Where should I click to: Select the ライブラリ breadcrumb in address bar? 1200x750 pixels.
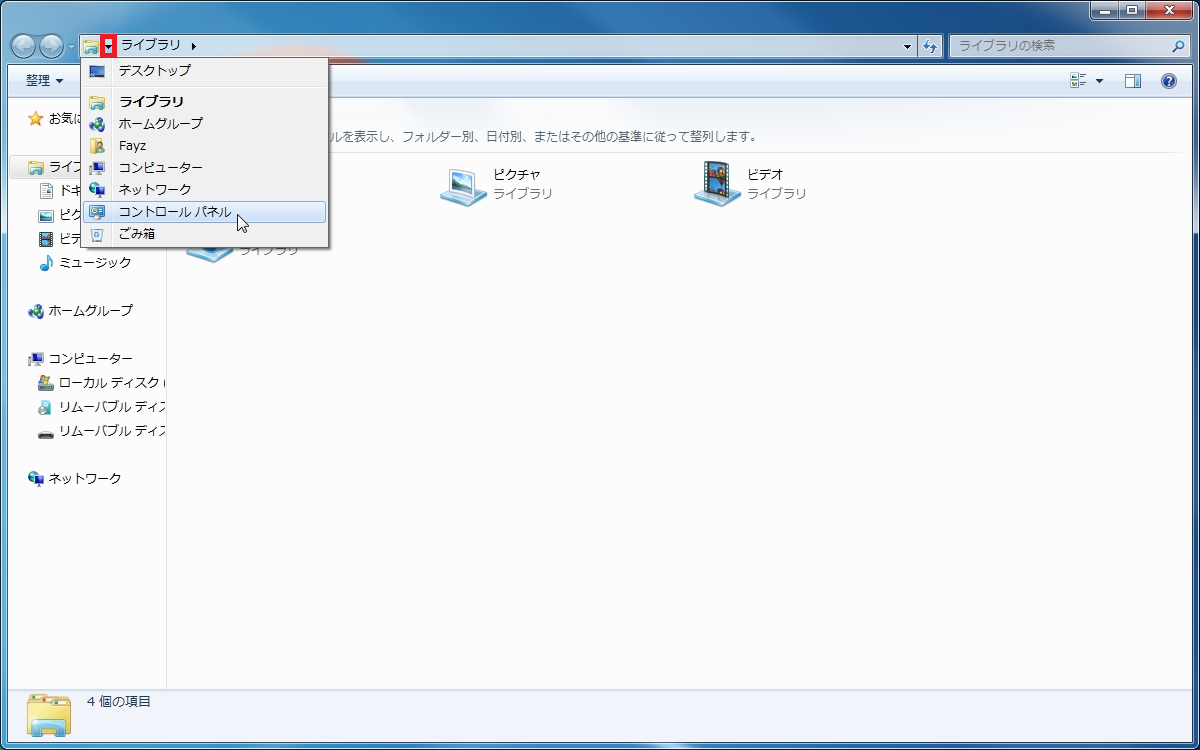[x=151, y=46]
